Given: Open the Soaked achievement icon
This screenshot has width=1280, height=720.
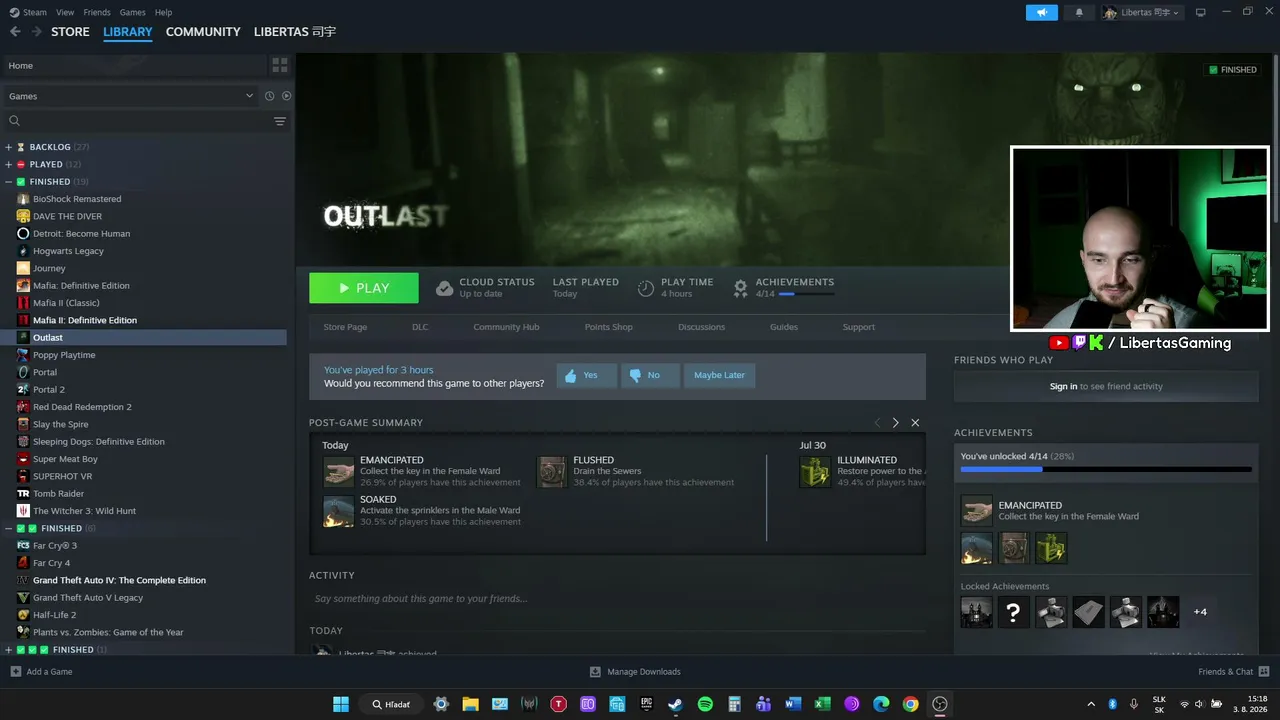Looking at the screenshot, I should [x=339, y=511].
